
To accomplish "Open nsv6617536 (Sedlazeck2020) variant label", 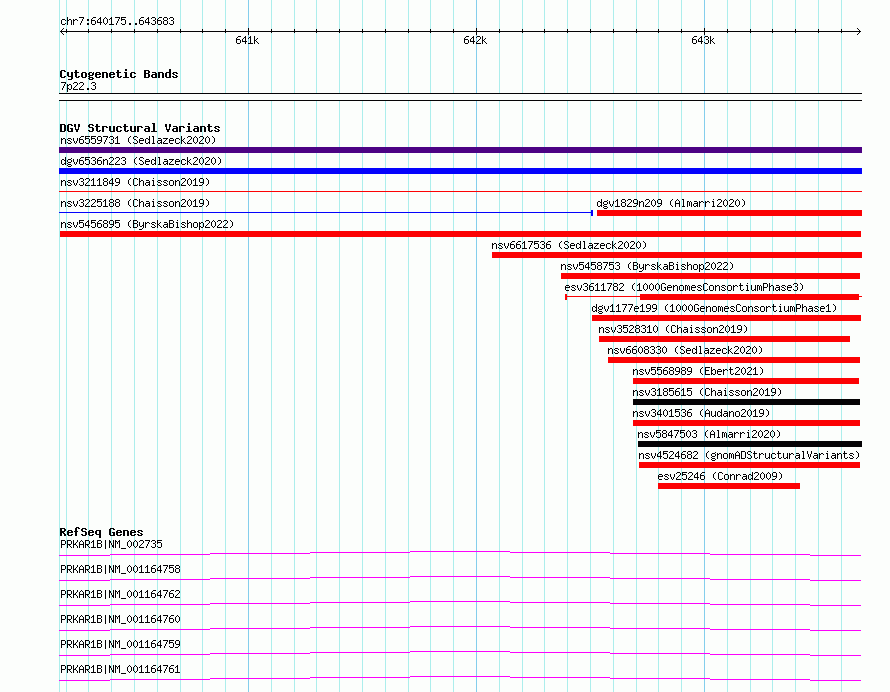I will click(569, 245).
